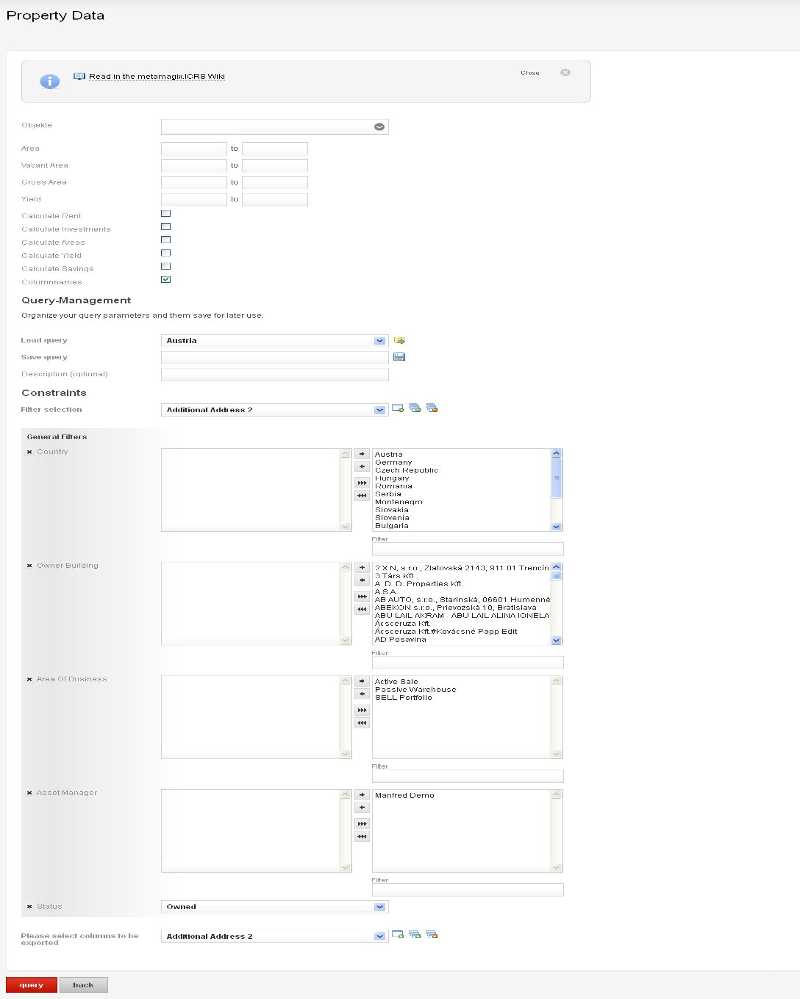Click the add arrow in the Country filter
The height and width of the screenshot is (999, 800).
[362, 454]
